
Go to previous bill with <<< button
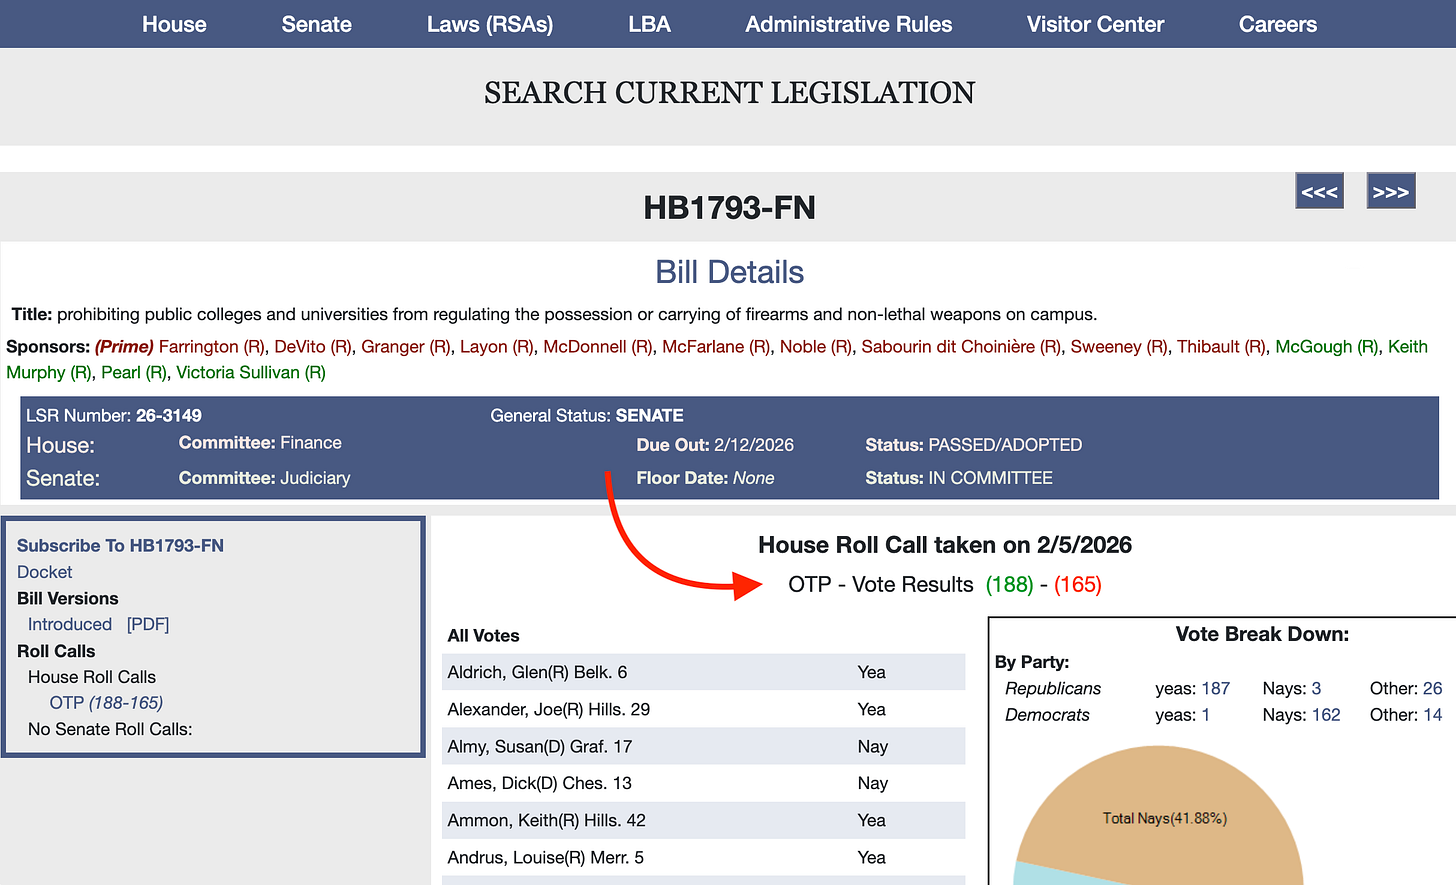click(1319, 192)
